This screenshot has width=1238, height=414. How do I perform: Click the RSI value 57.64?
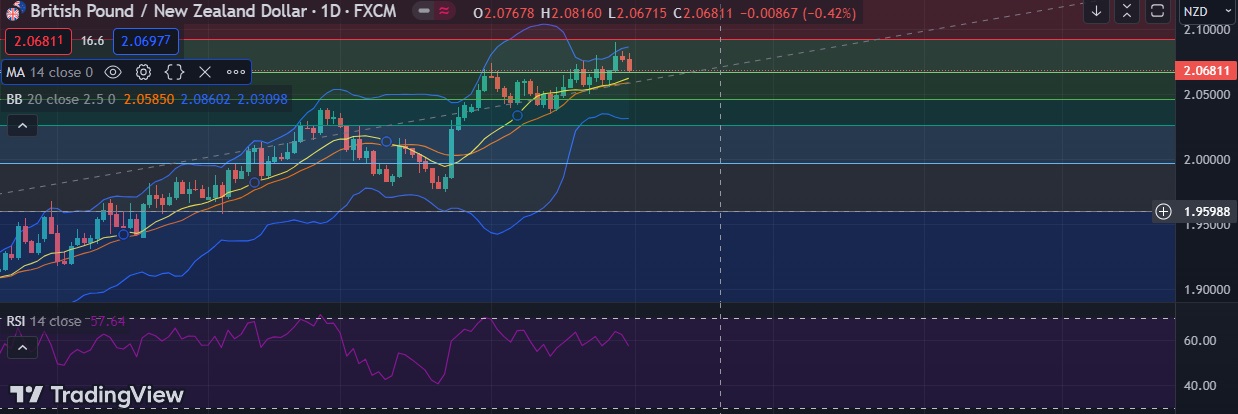[x=107, y=321]
